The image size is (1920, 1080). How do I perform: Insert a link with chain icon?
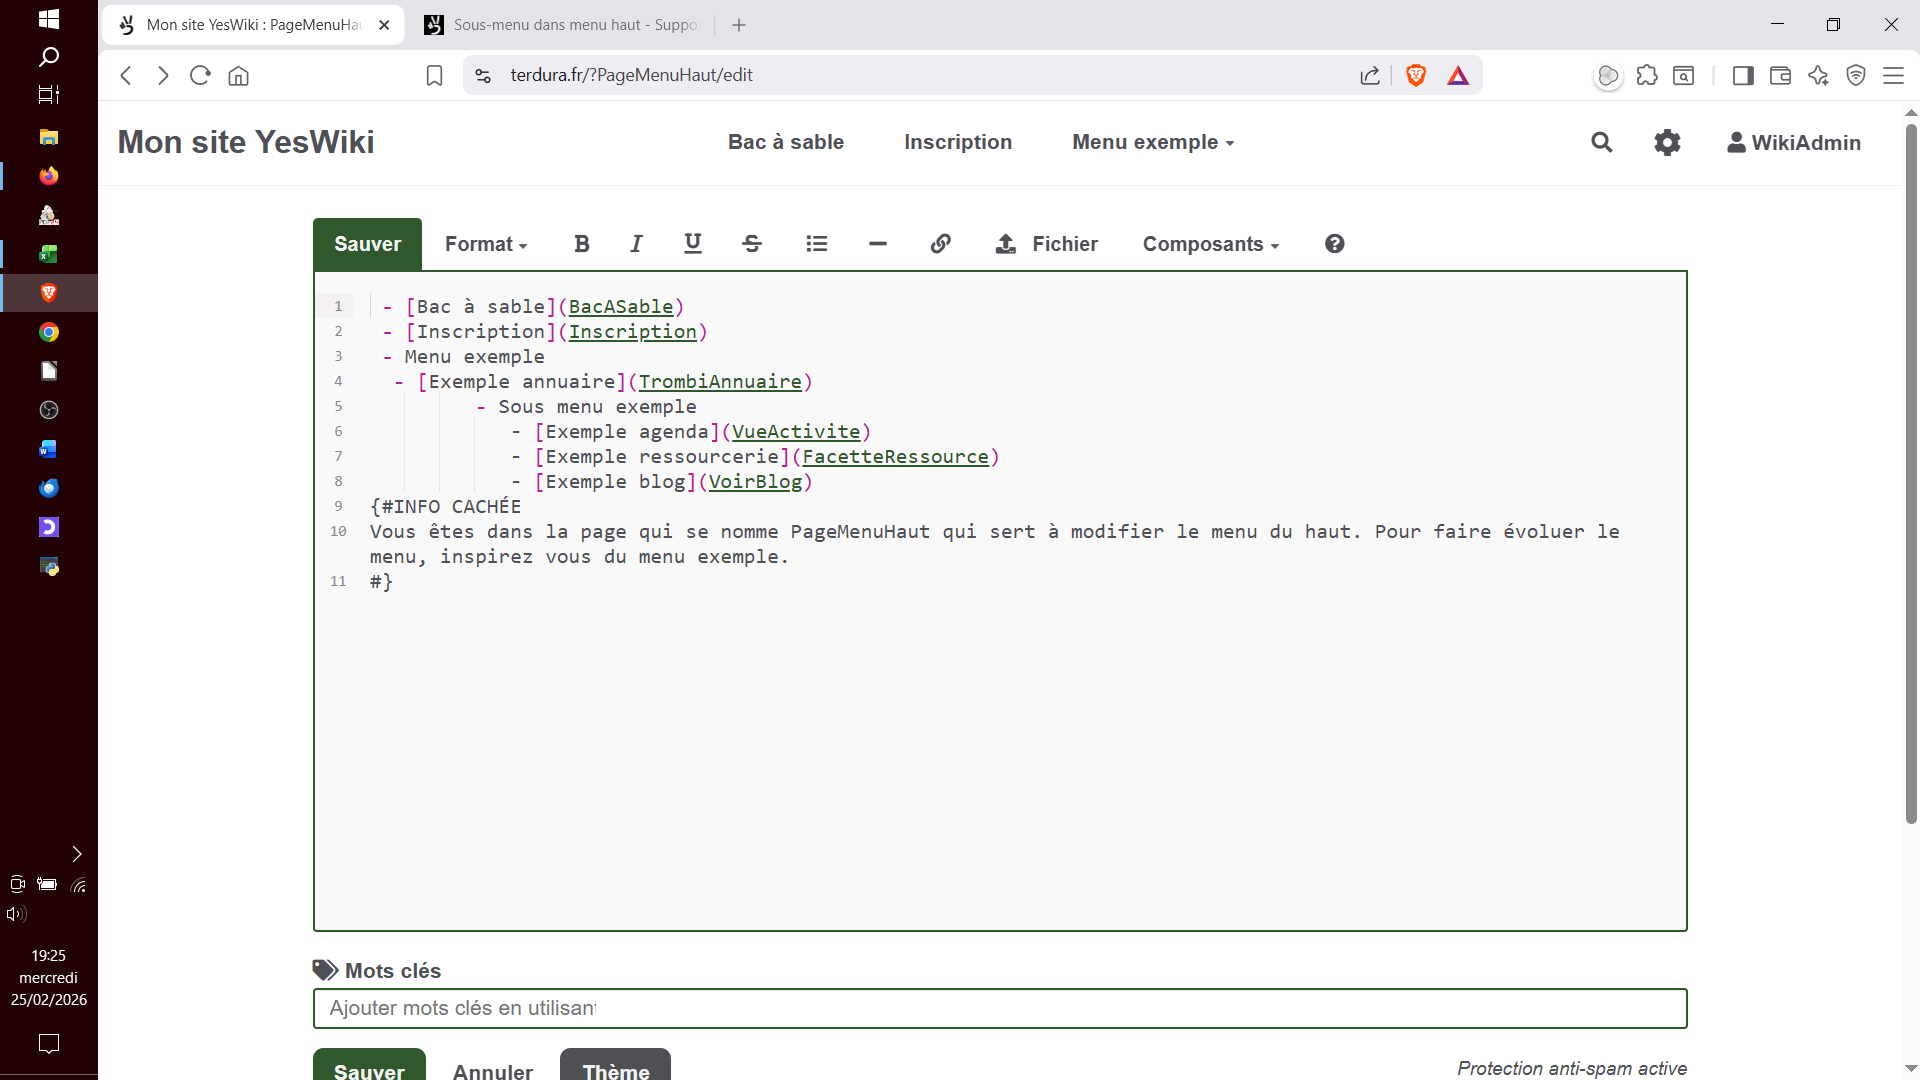click(940, 244)
